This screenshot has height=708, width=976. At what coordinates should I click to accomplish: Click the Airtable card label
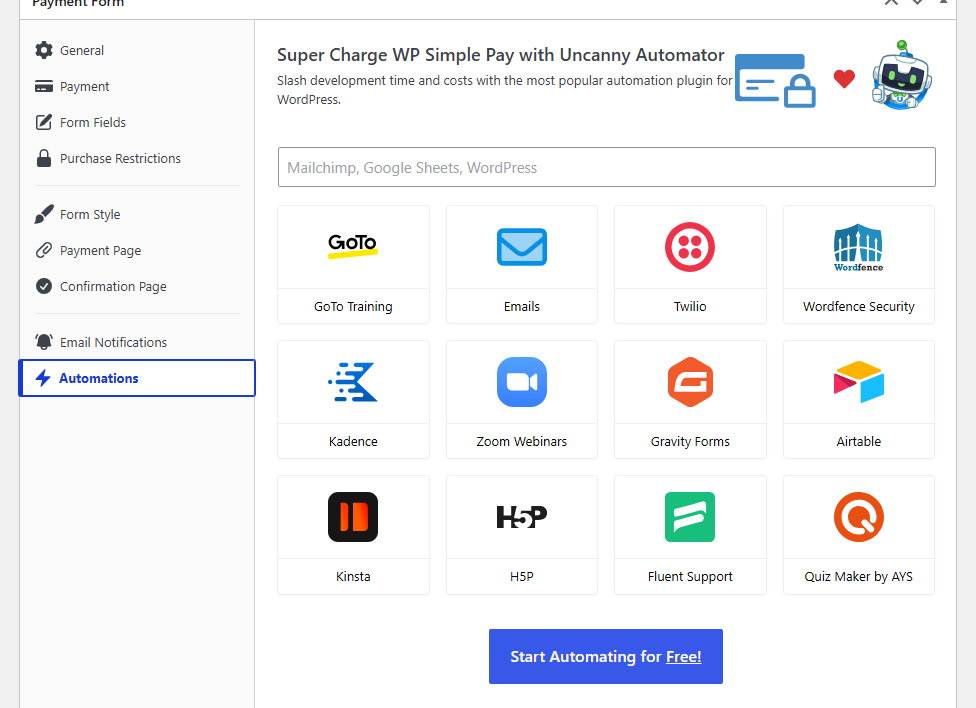(858, 441)
